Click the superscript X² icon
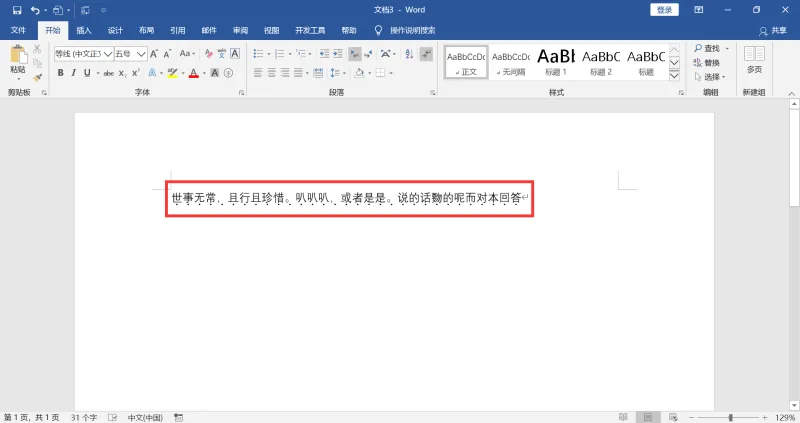Screen dimensions: 800x423 point(136,73)
